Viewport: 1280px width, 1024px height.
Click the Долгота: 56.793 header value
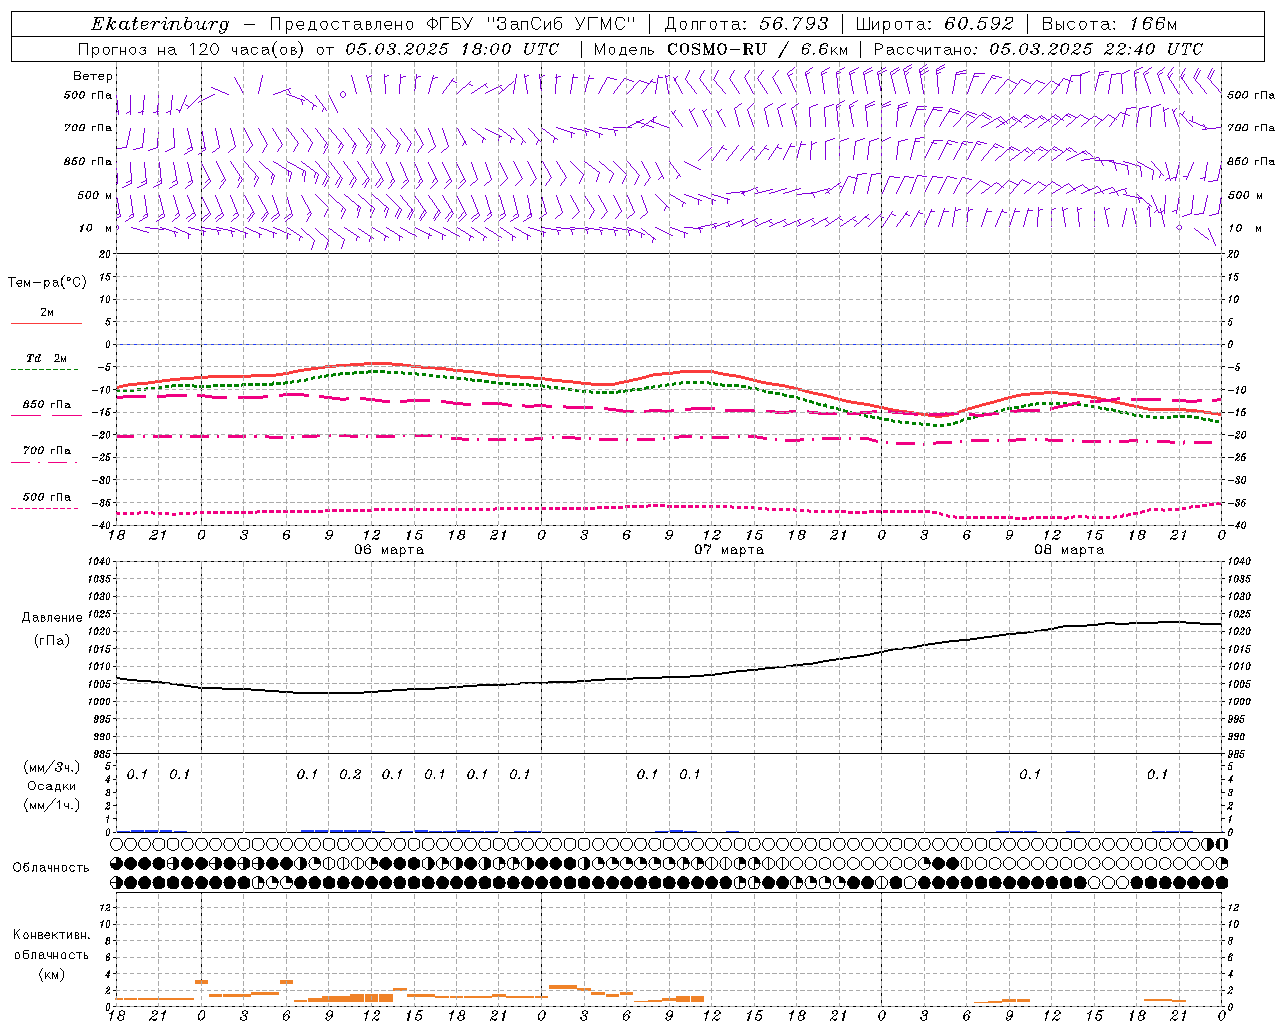(x=746, y=24)
